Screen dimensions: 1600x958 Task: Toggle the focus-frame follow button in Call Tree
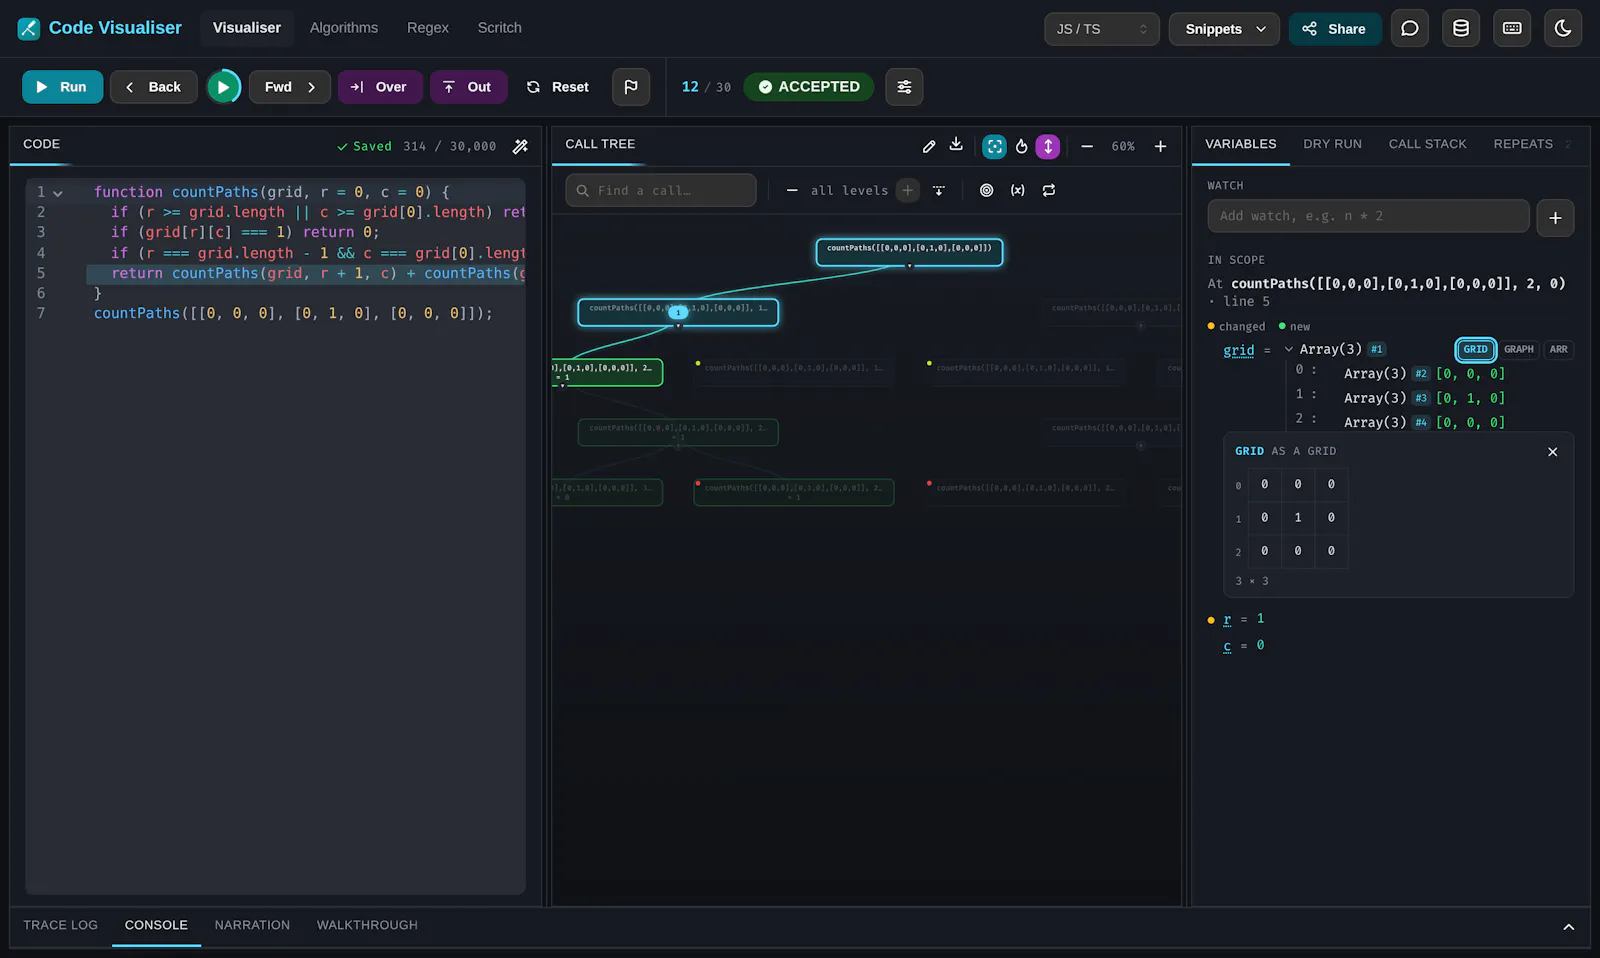tap(994, 147)
